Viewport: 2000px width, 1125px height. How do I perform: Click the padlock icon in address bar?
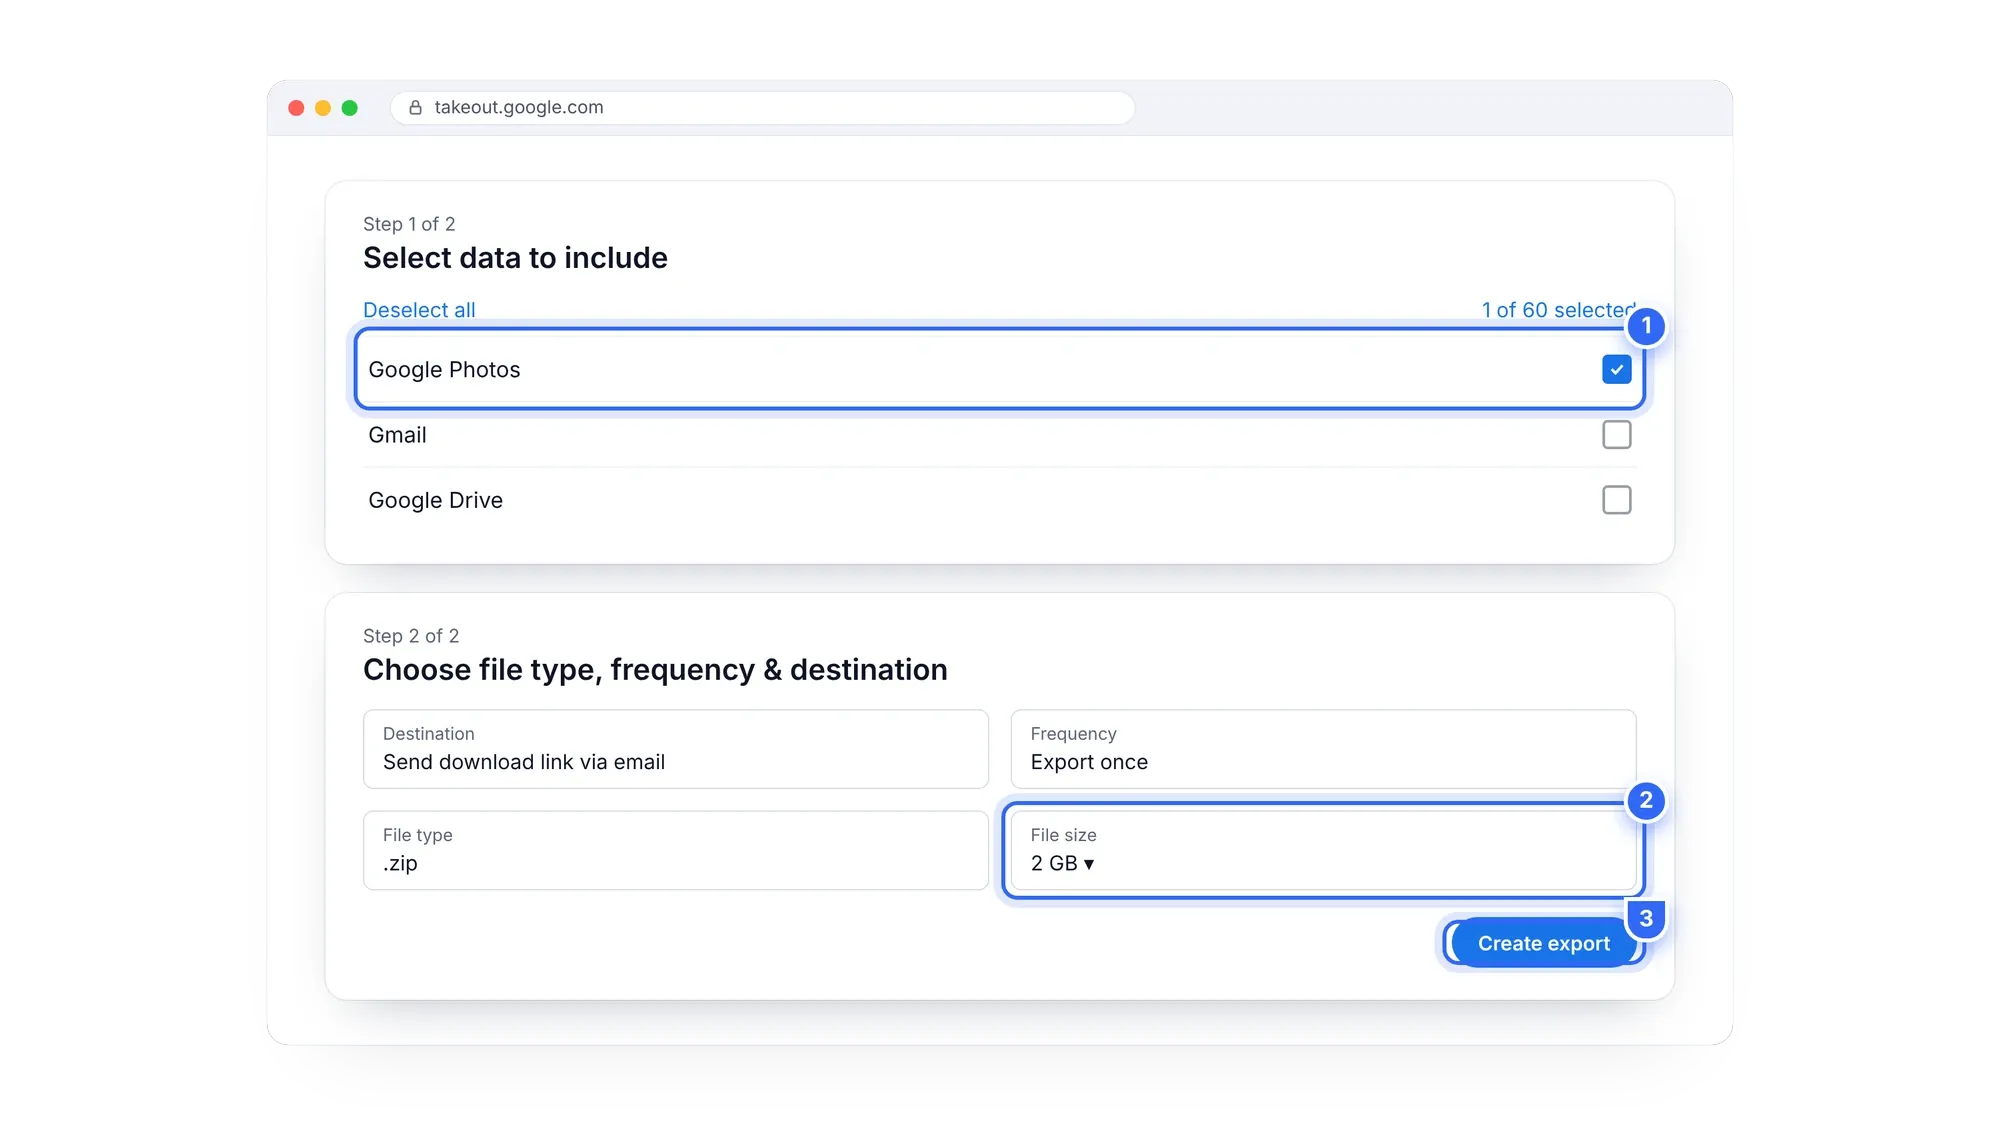click(x=415, y=108)
